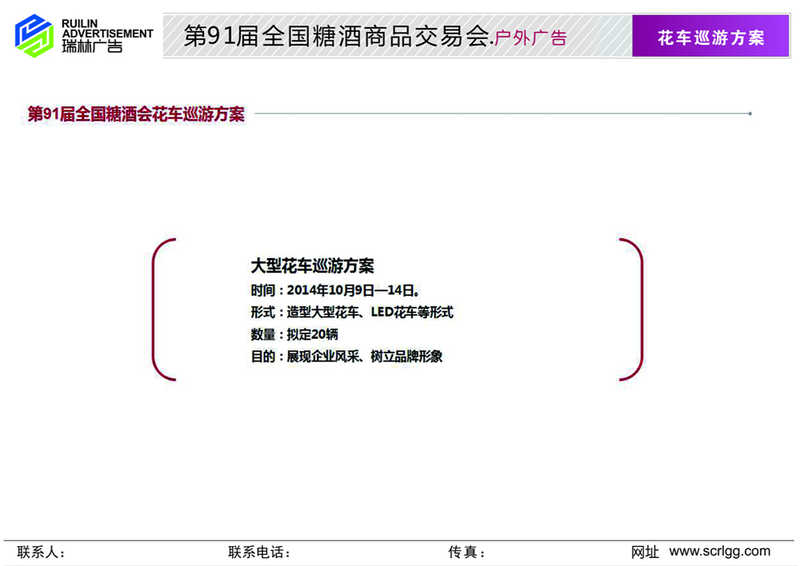Click the 联系人 field in the footer
Image resolution: width=800 pixels, height=566 pixels.
(x=42, y=552)
